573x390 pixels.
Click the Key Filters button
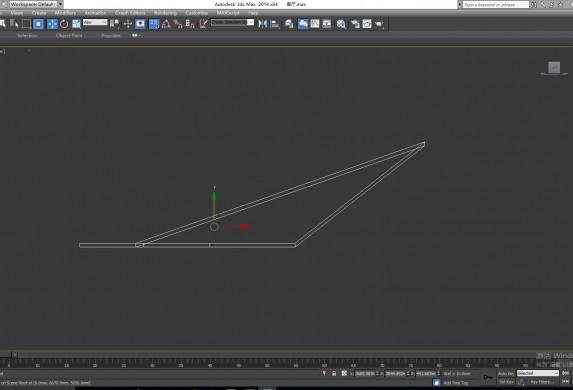pyautogui.click(x=542, y=382)
